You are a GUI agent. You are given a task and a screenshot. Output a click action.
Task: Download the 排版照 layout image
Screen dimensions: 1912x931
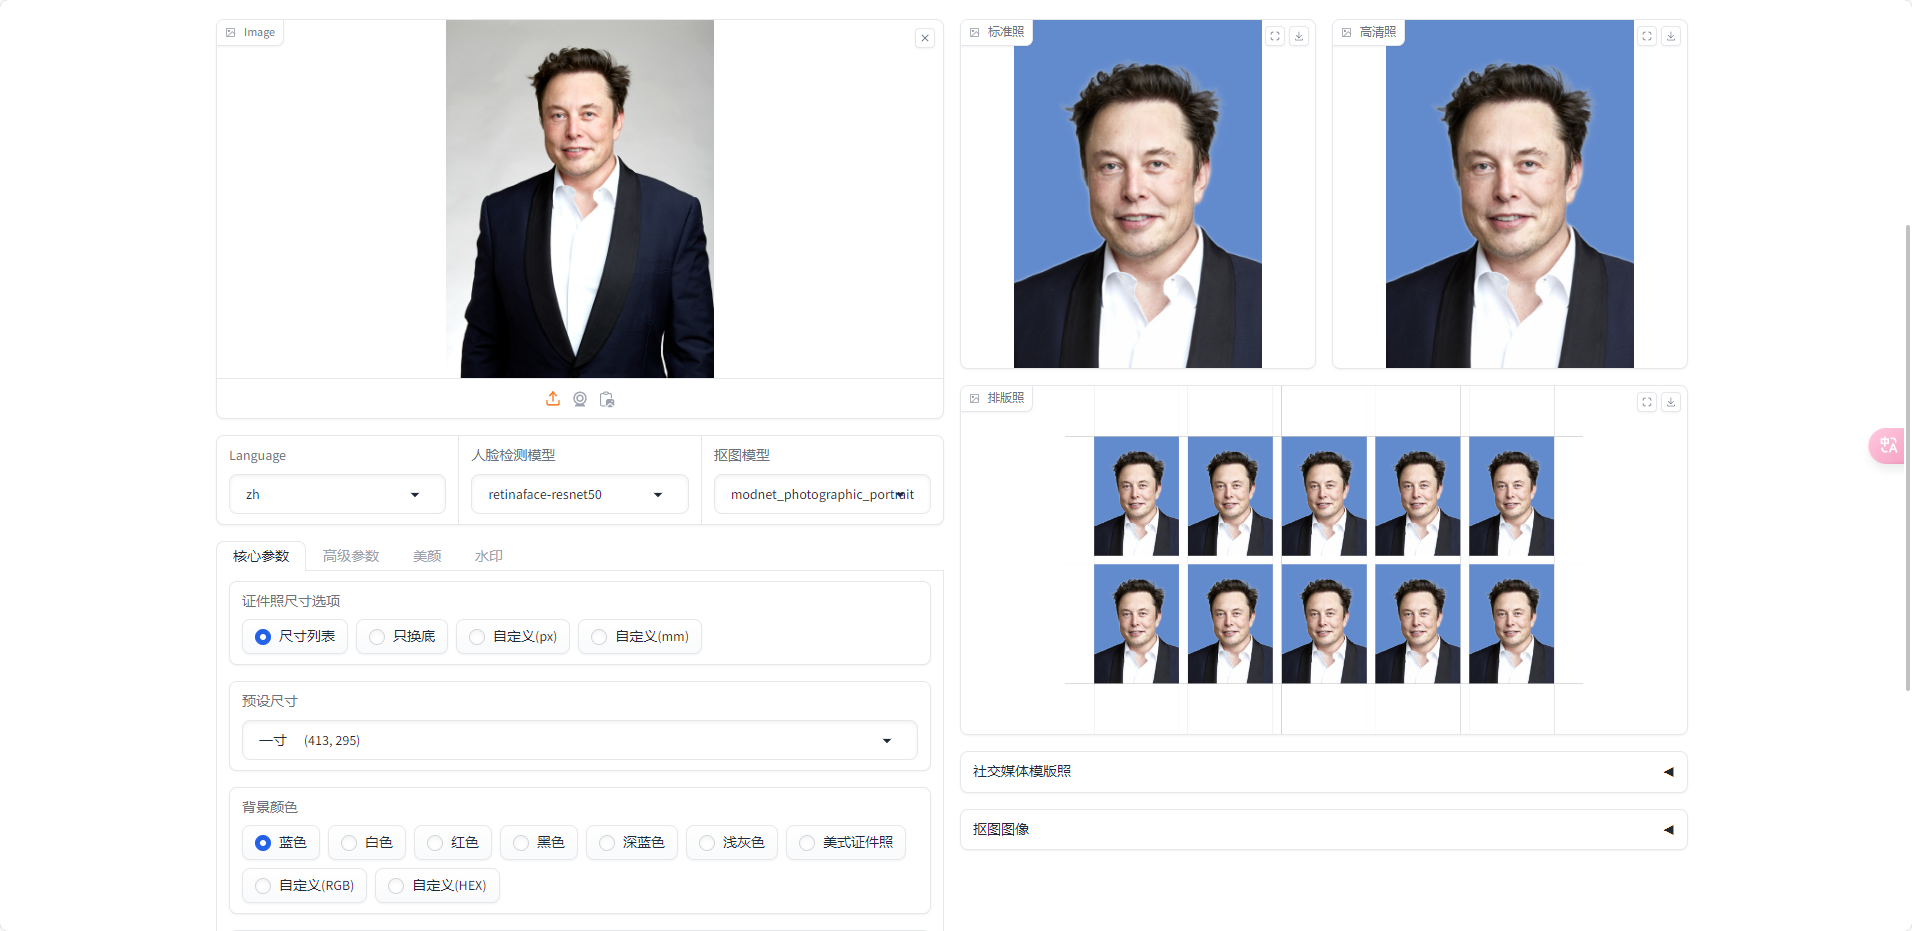1671,402
